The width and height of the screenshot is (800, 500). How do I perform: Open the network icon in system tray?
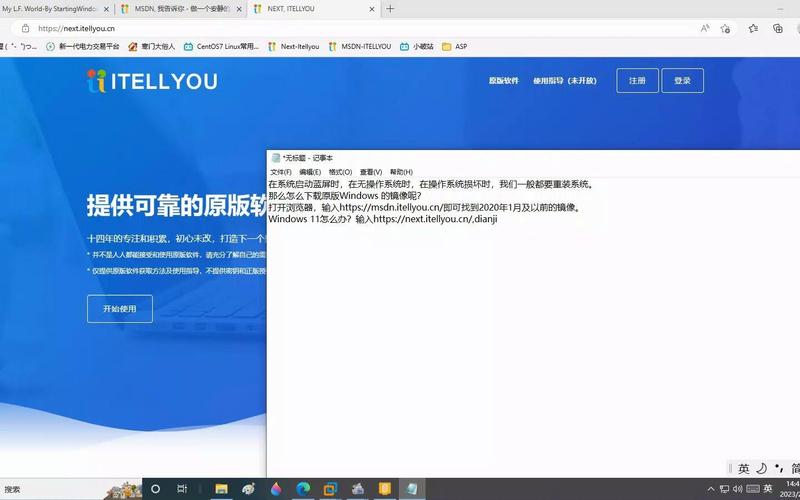click(x=724, y=489)
